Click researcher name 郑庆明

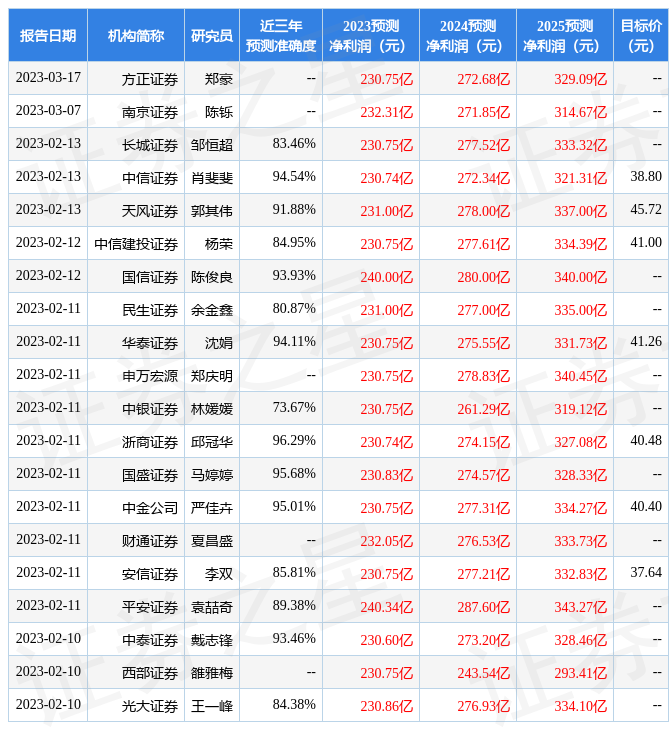point(212,376)
